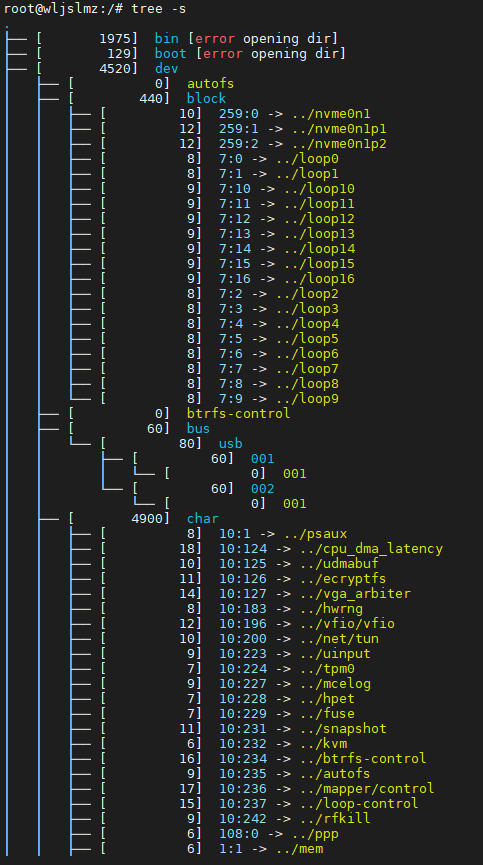
Task: Click the ../mapper/control symlink target
Action: coord(367,788)
